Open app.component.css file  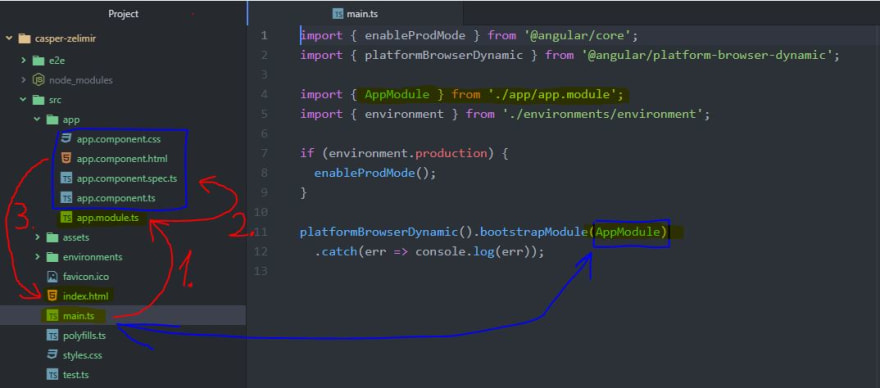[119, 139]
